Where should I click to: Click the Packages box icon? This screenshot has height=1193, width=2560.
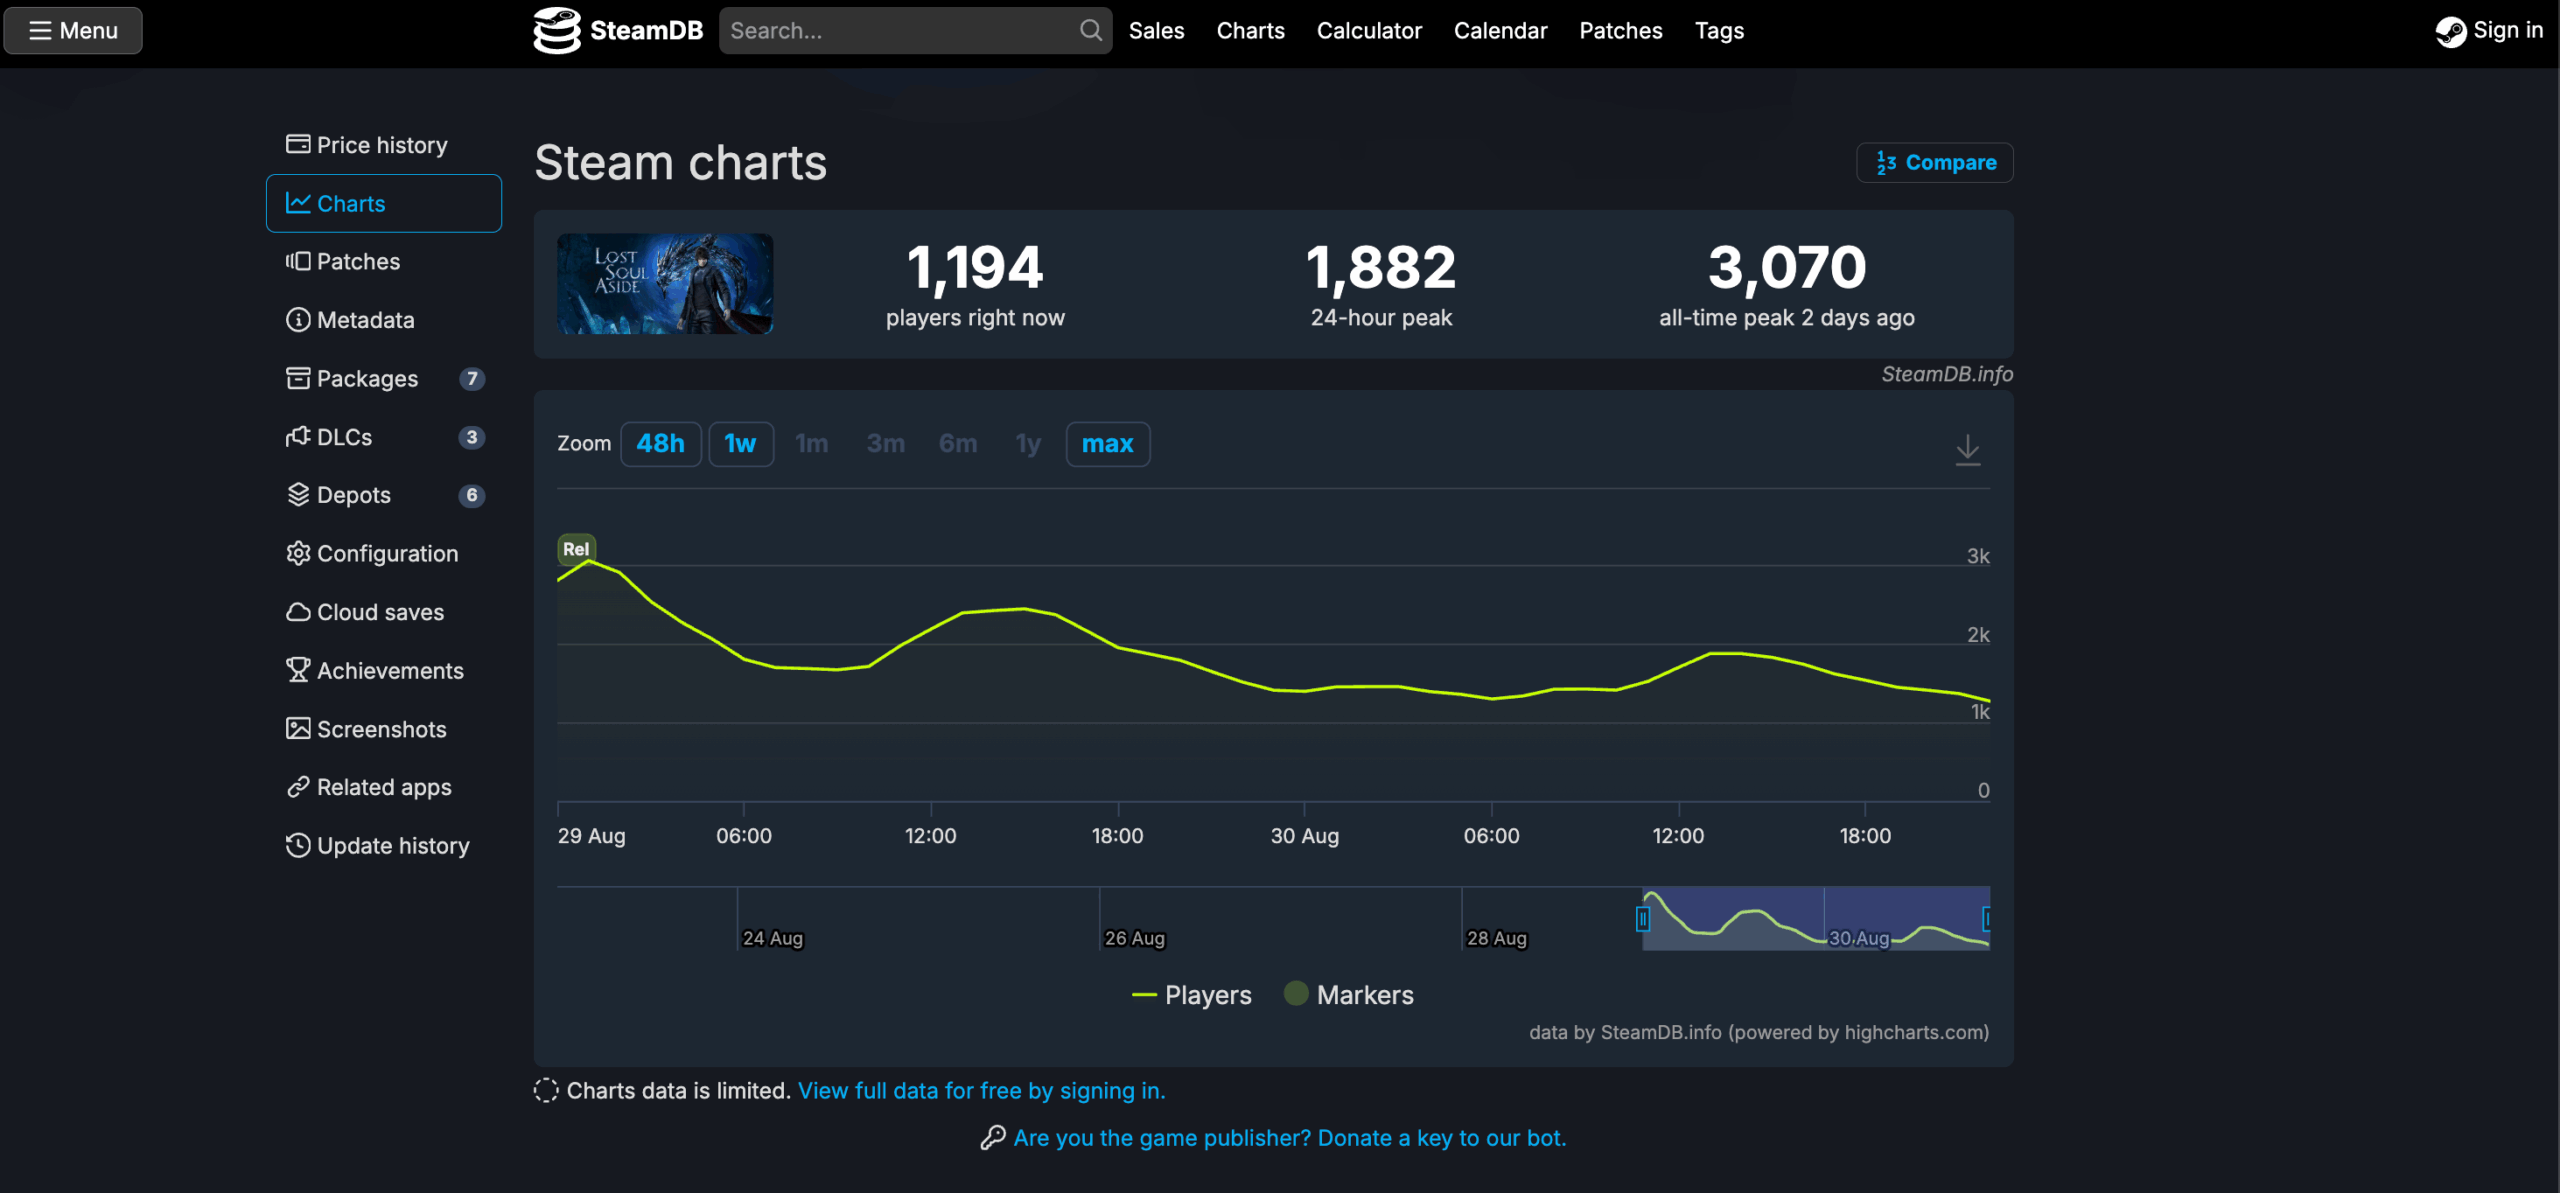pos(298,378)
